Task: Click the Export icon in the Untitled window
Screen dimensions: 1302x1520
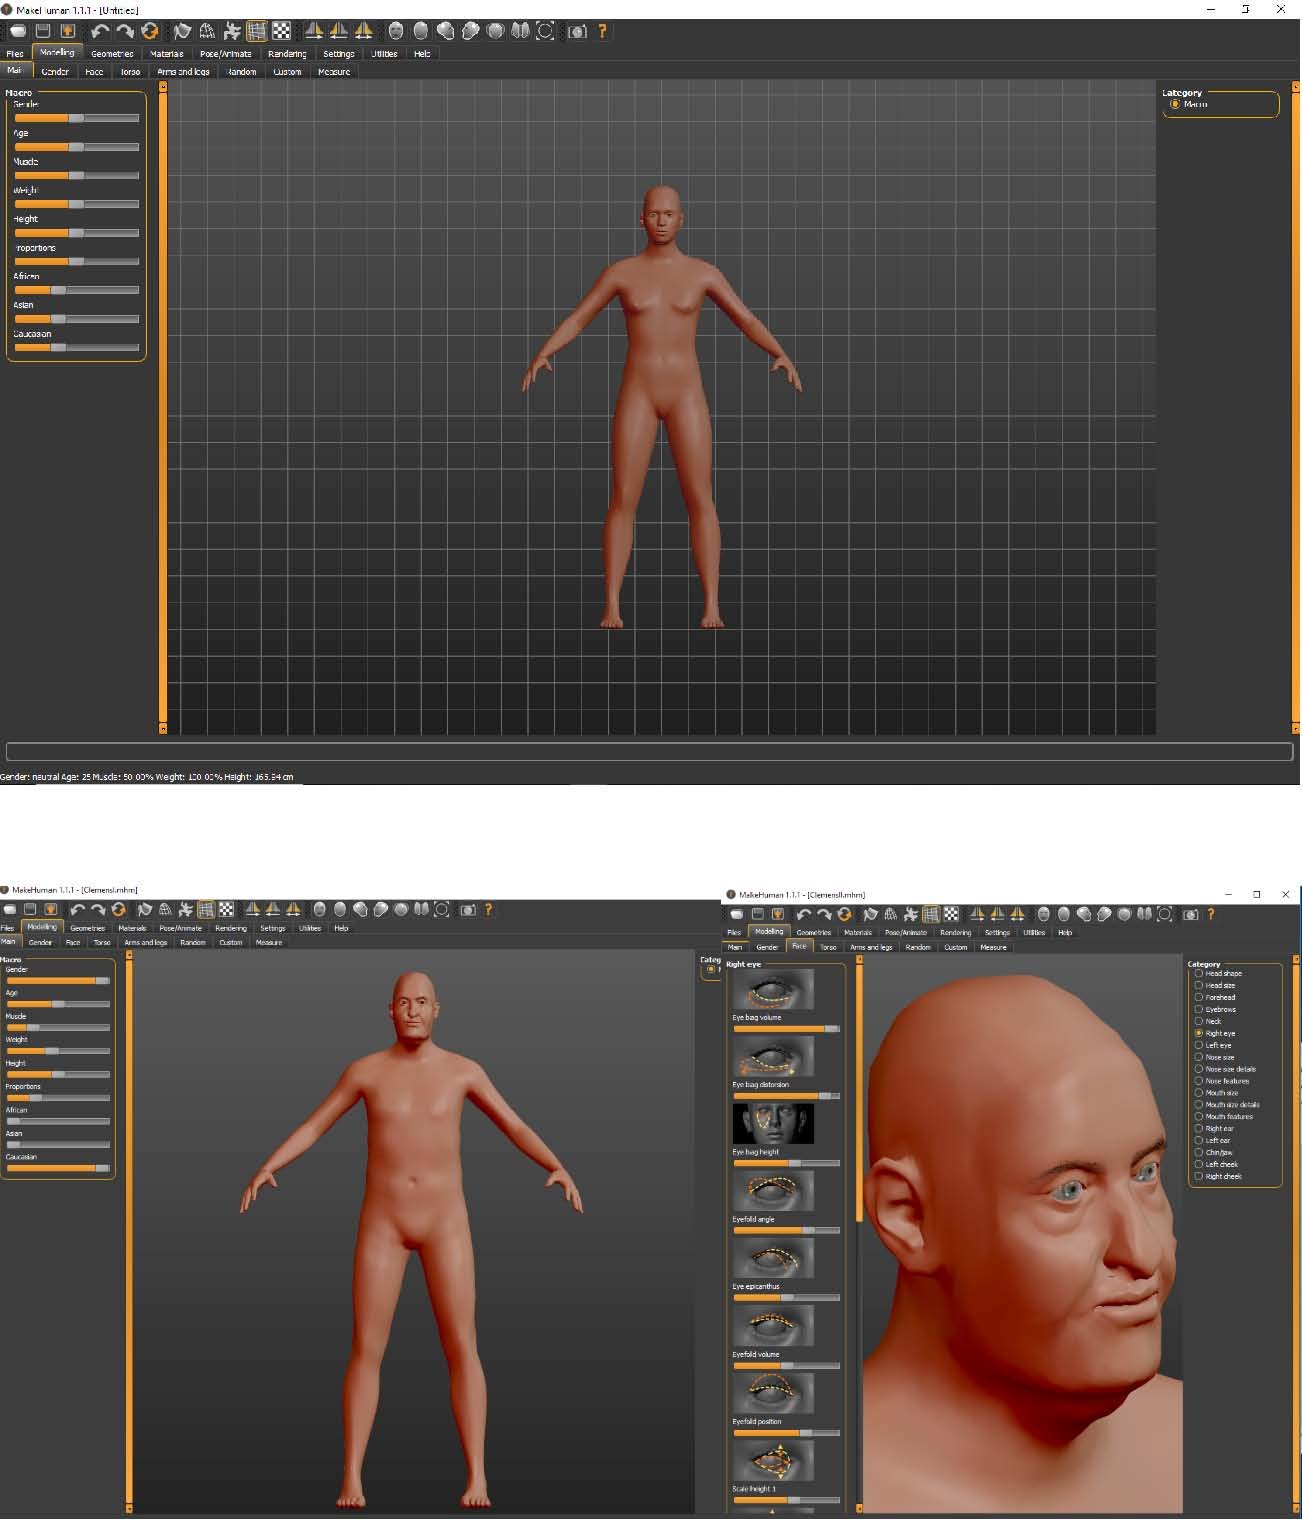Action: [x=68, y=31]
